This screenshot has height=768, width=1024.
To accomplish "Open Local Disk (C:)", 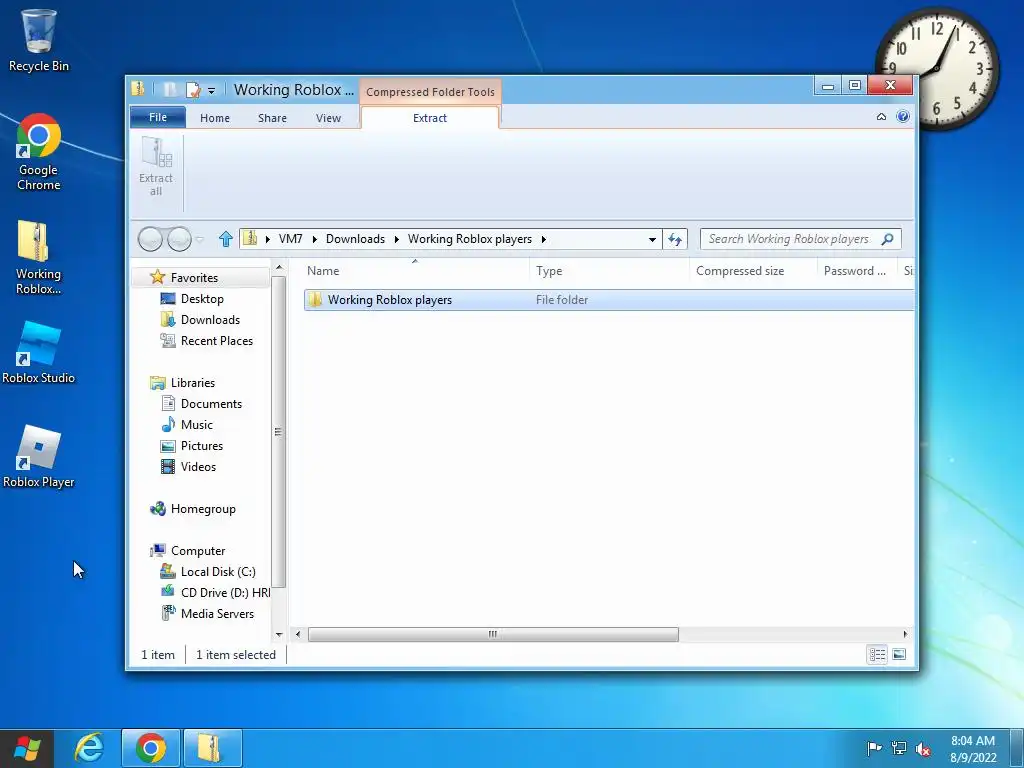I will tap(208, 572).
